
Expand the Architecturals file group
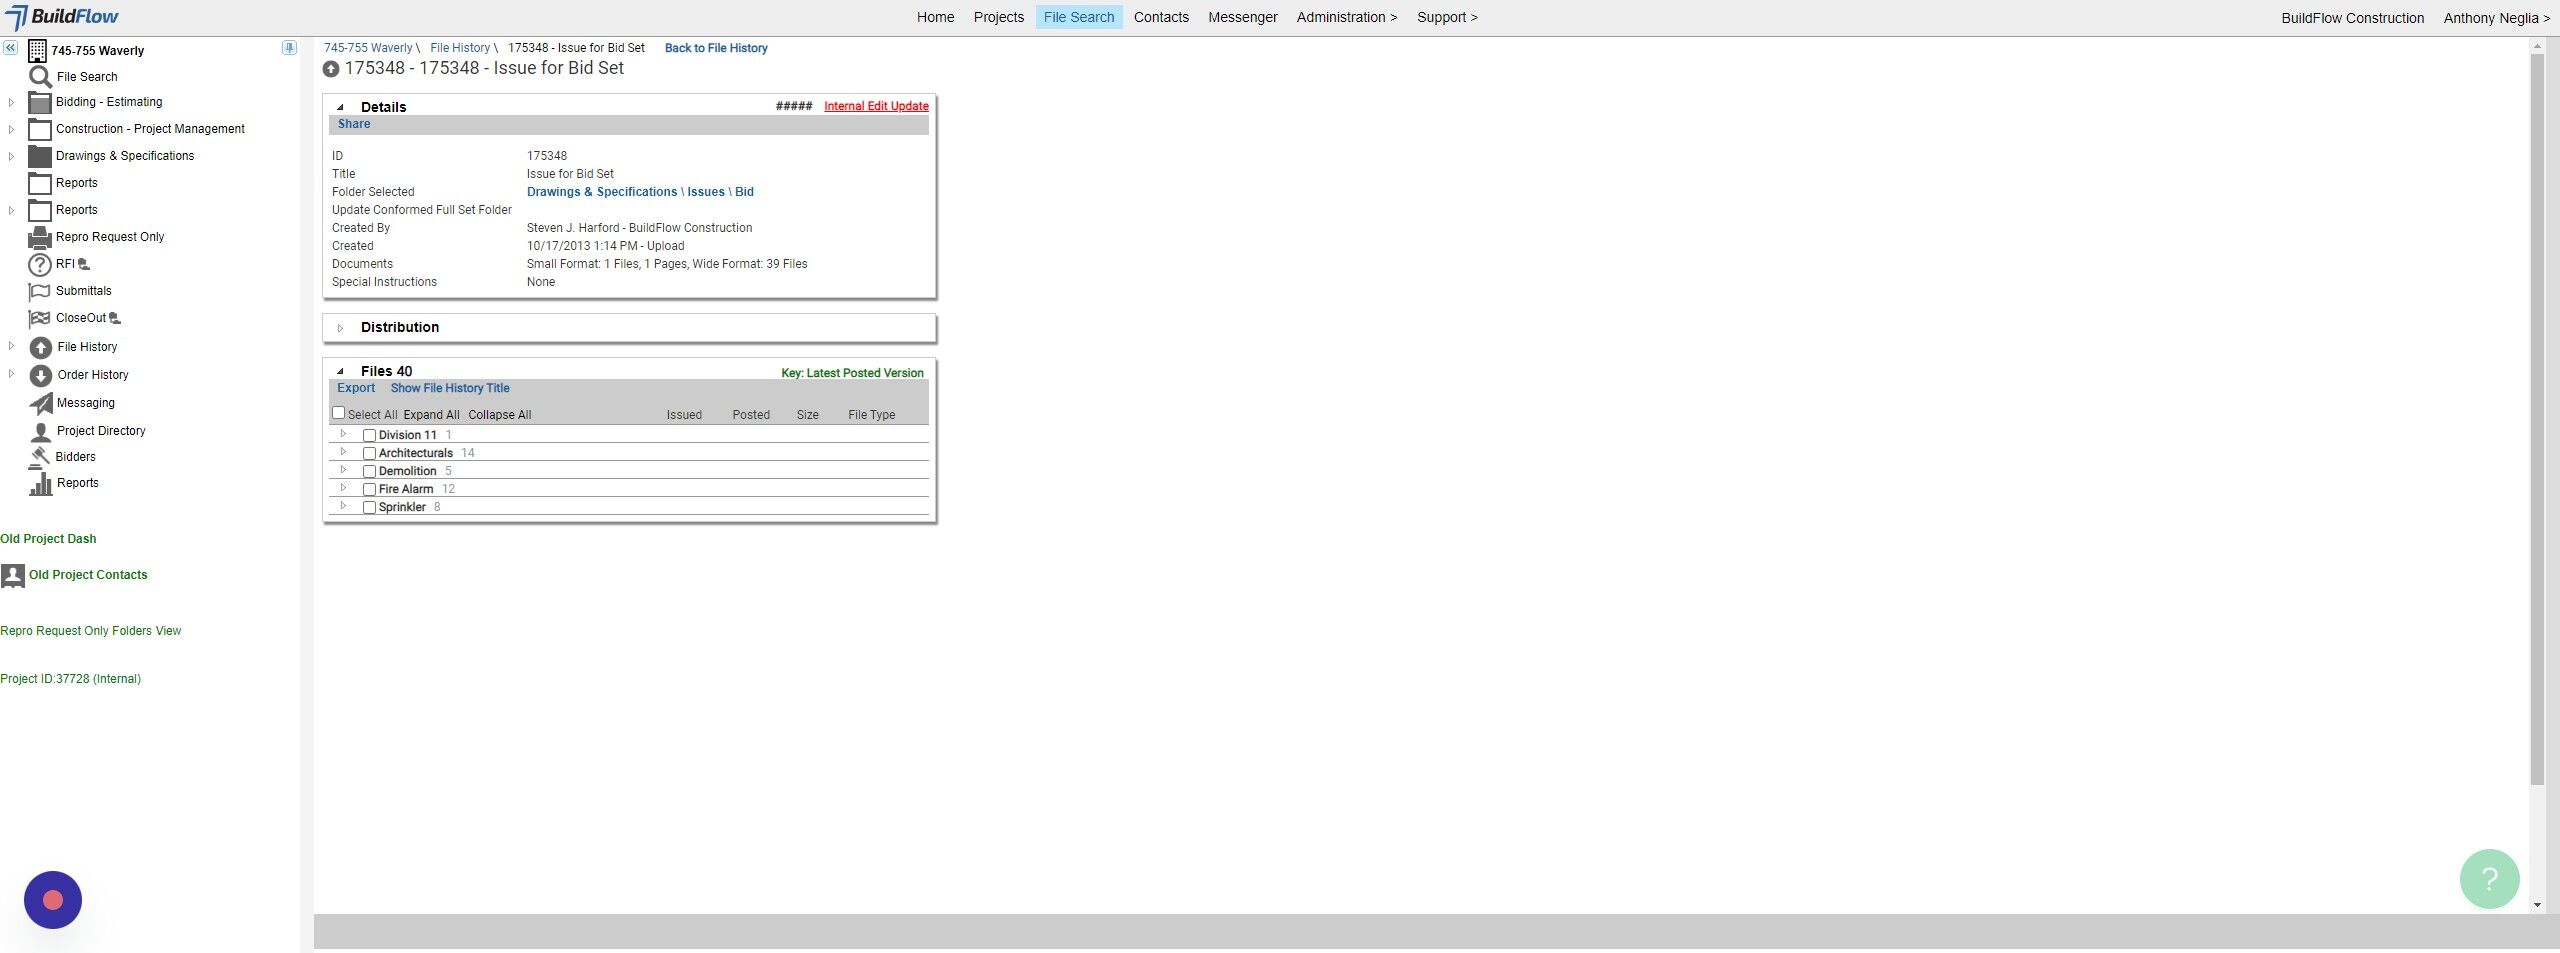tap(343, 452)
